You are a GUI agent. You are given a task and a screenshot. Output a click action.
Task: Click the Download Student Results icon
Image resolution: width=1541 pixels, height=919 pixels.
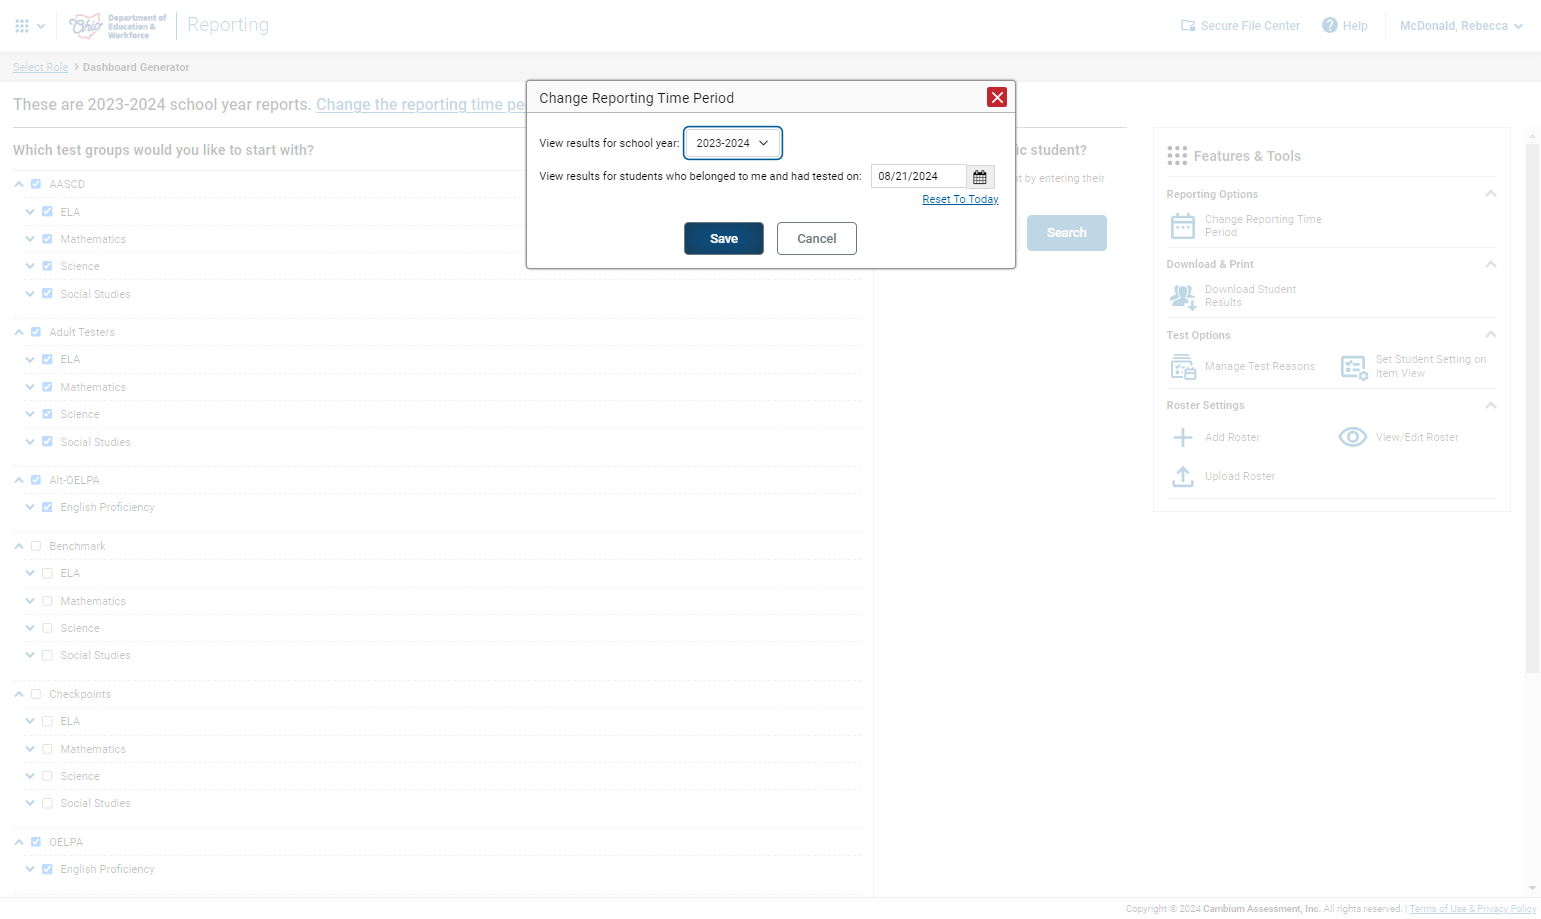click(1183, 297)
